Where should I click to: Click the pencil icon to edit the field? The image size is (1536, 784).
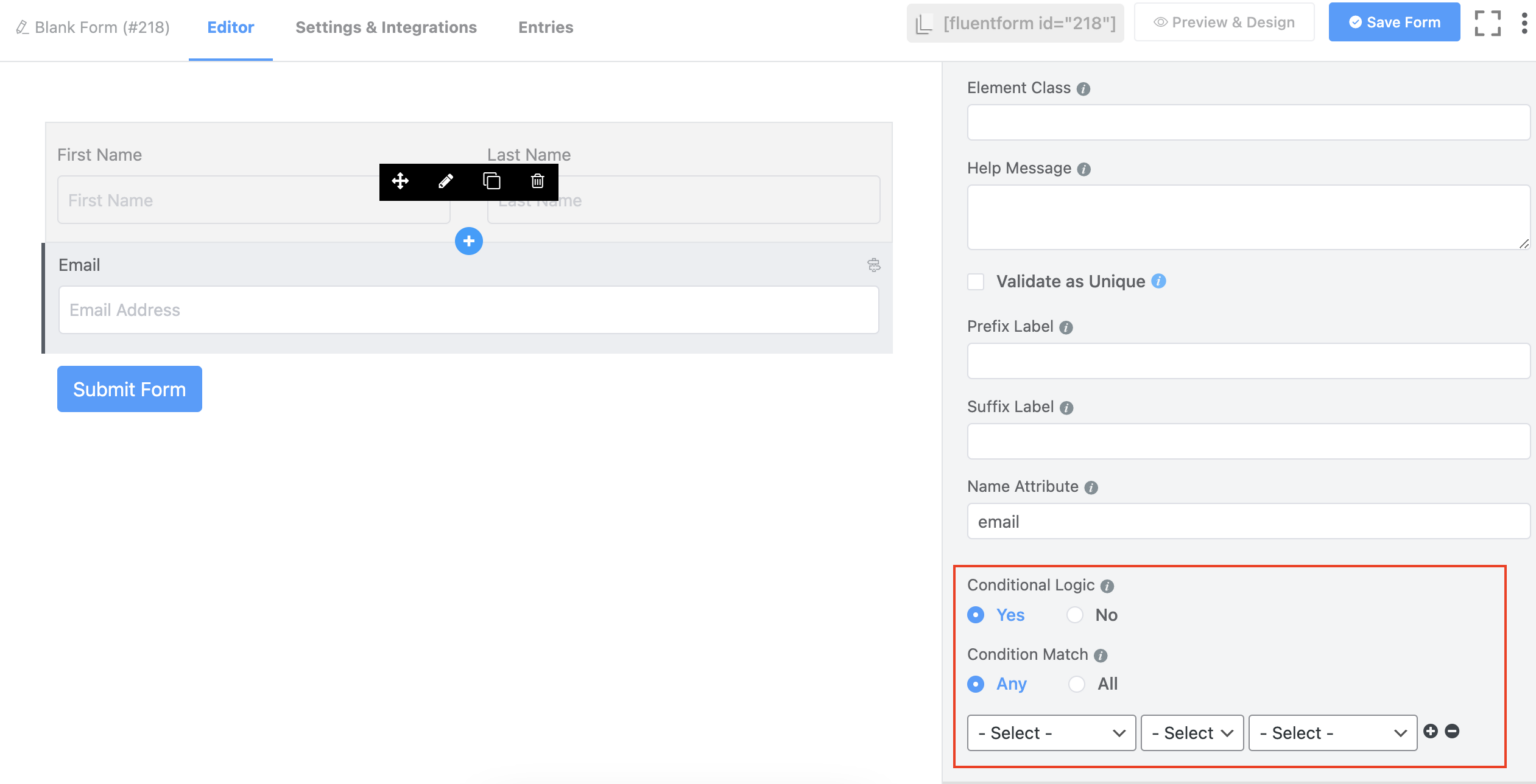445,181
